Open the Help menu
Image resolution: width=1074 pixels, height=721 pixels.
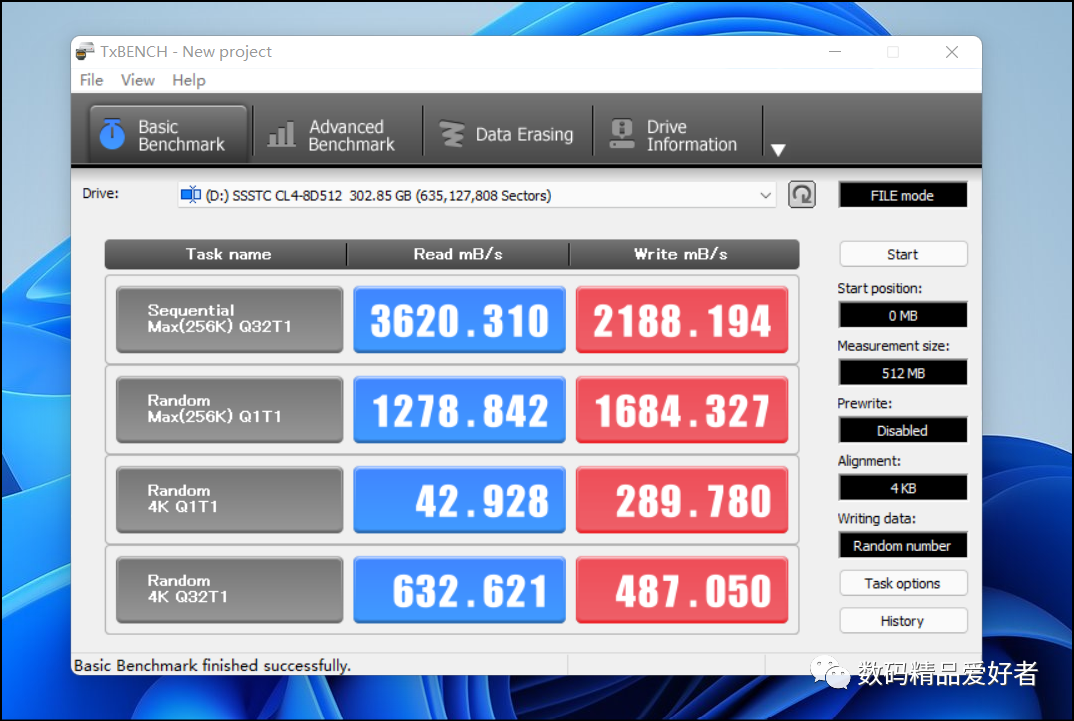(188, 80)
